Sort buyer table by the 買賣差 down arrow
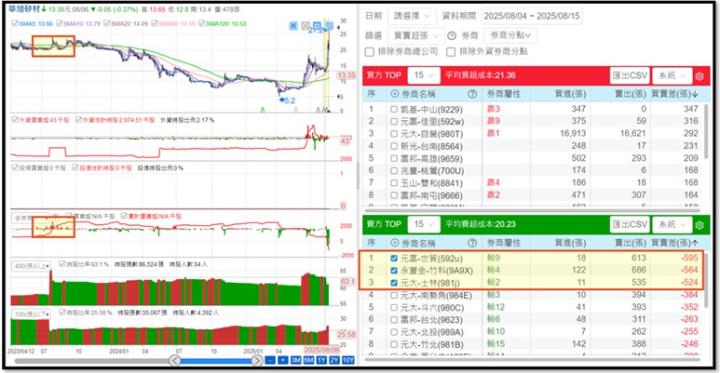720x373 pixels. click(694, 95)
